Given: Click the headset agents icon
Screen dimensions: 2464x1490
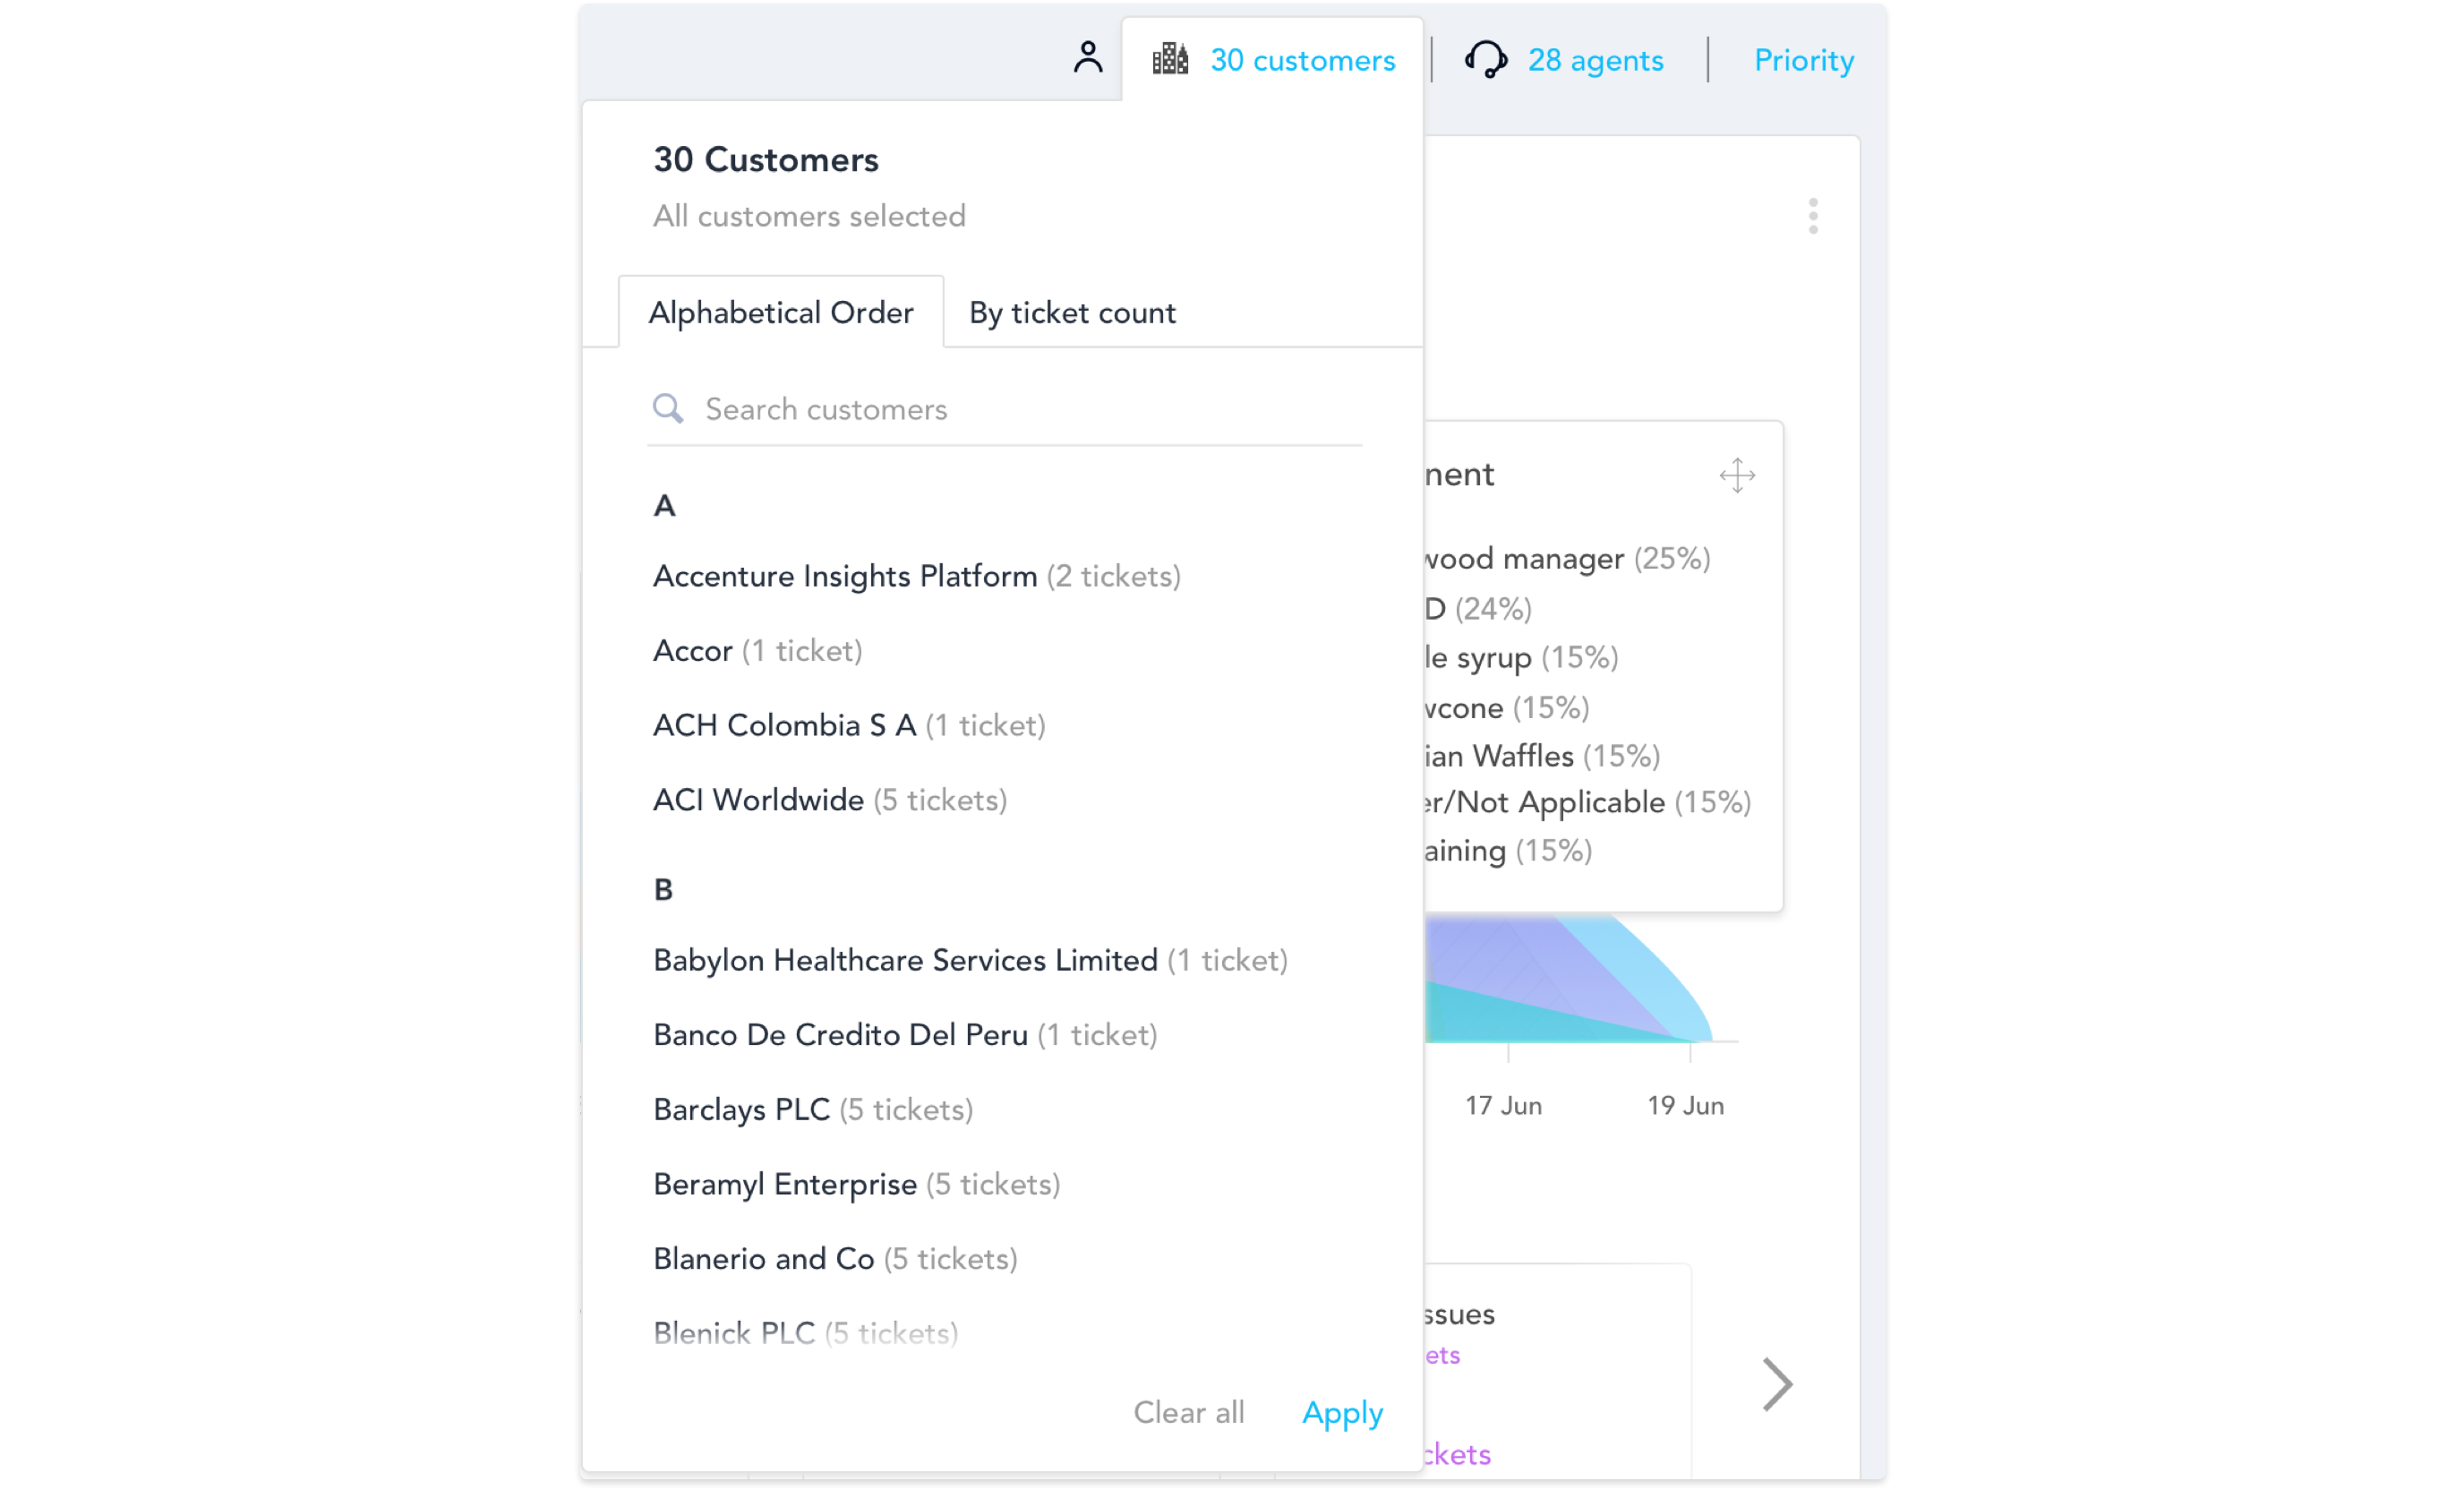Looking at the screenshot, I should (1486, 60).
